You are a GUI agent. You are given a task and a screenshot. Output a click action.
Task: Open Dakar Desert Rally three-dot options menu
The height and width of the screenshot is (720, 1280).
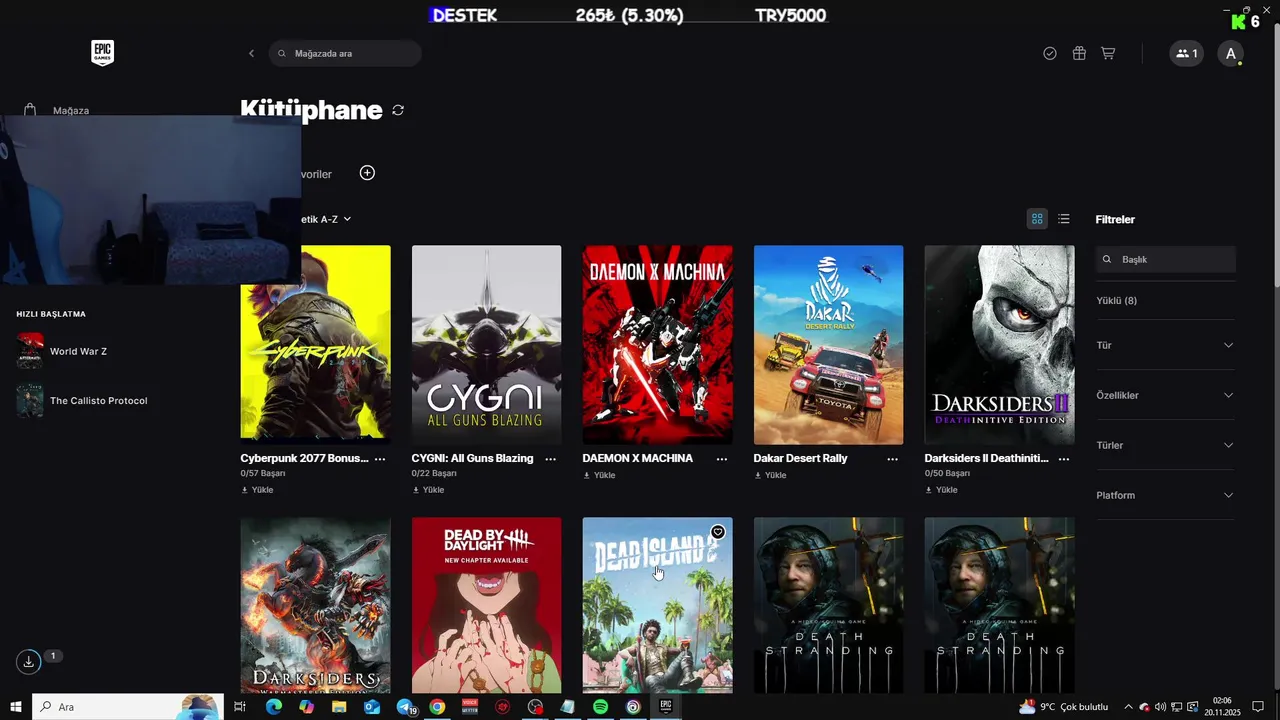[x=892, y=459]
